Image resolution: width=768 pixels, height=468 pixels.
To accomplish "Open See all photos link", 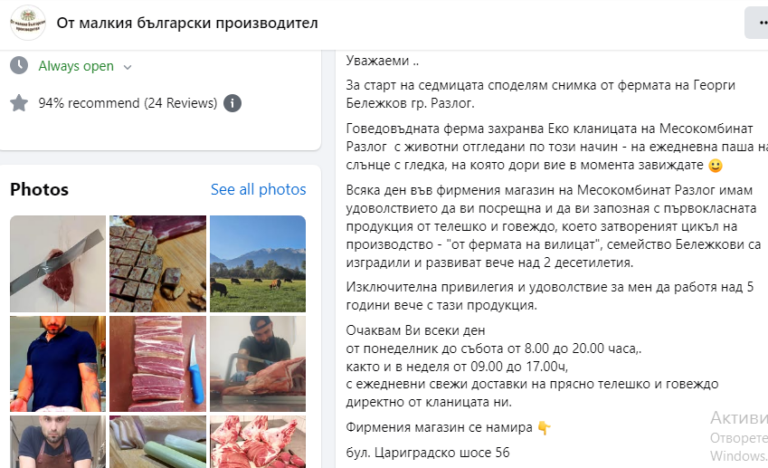I will (x=258, y=189).
